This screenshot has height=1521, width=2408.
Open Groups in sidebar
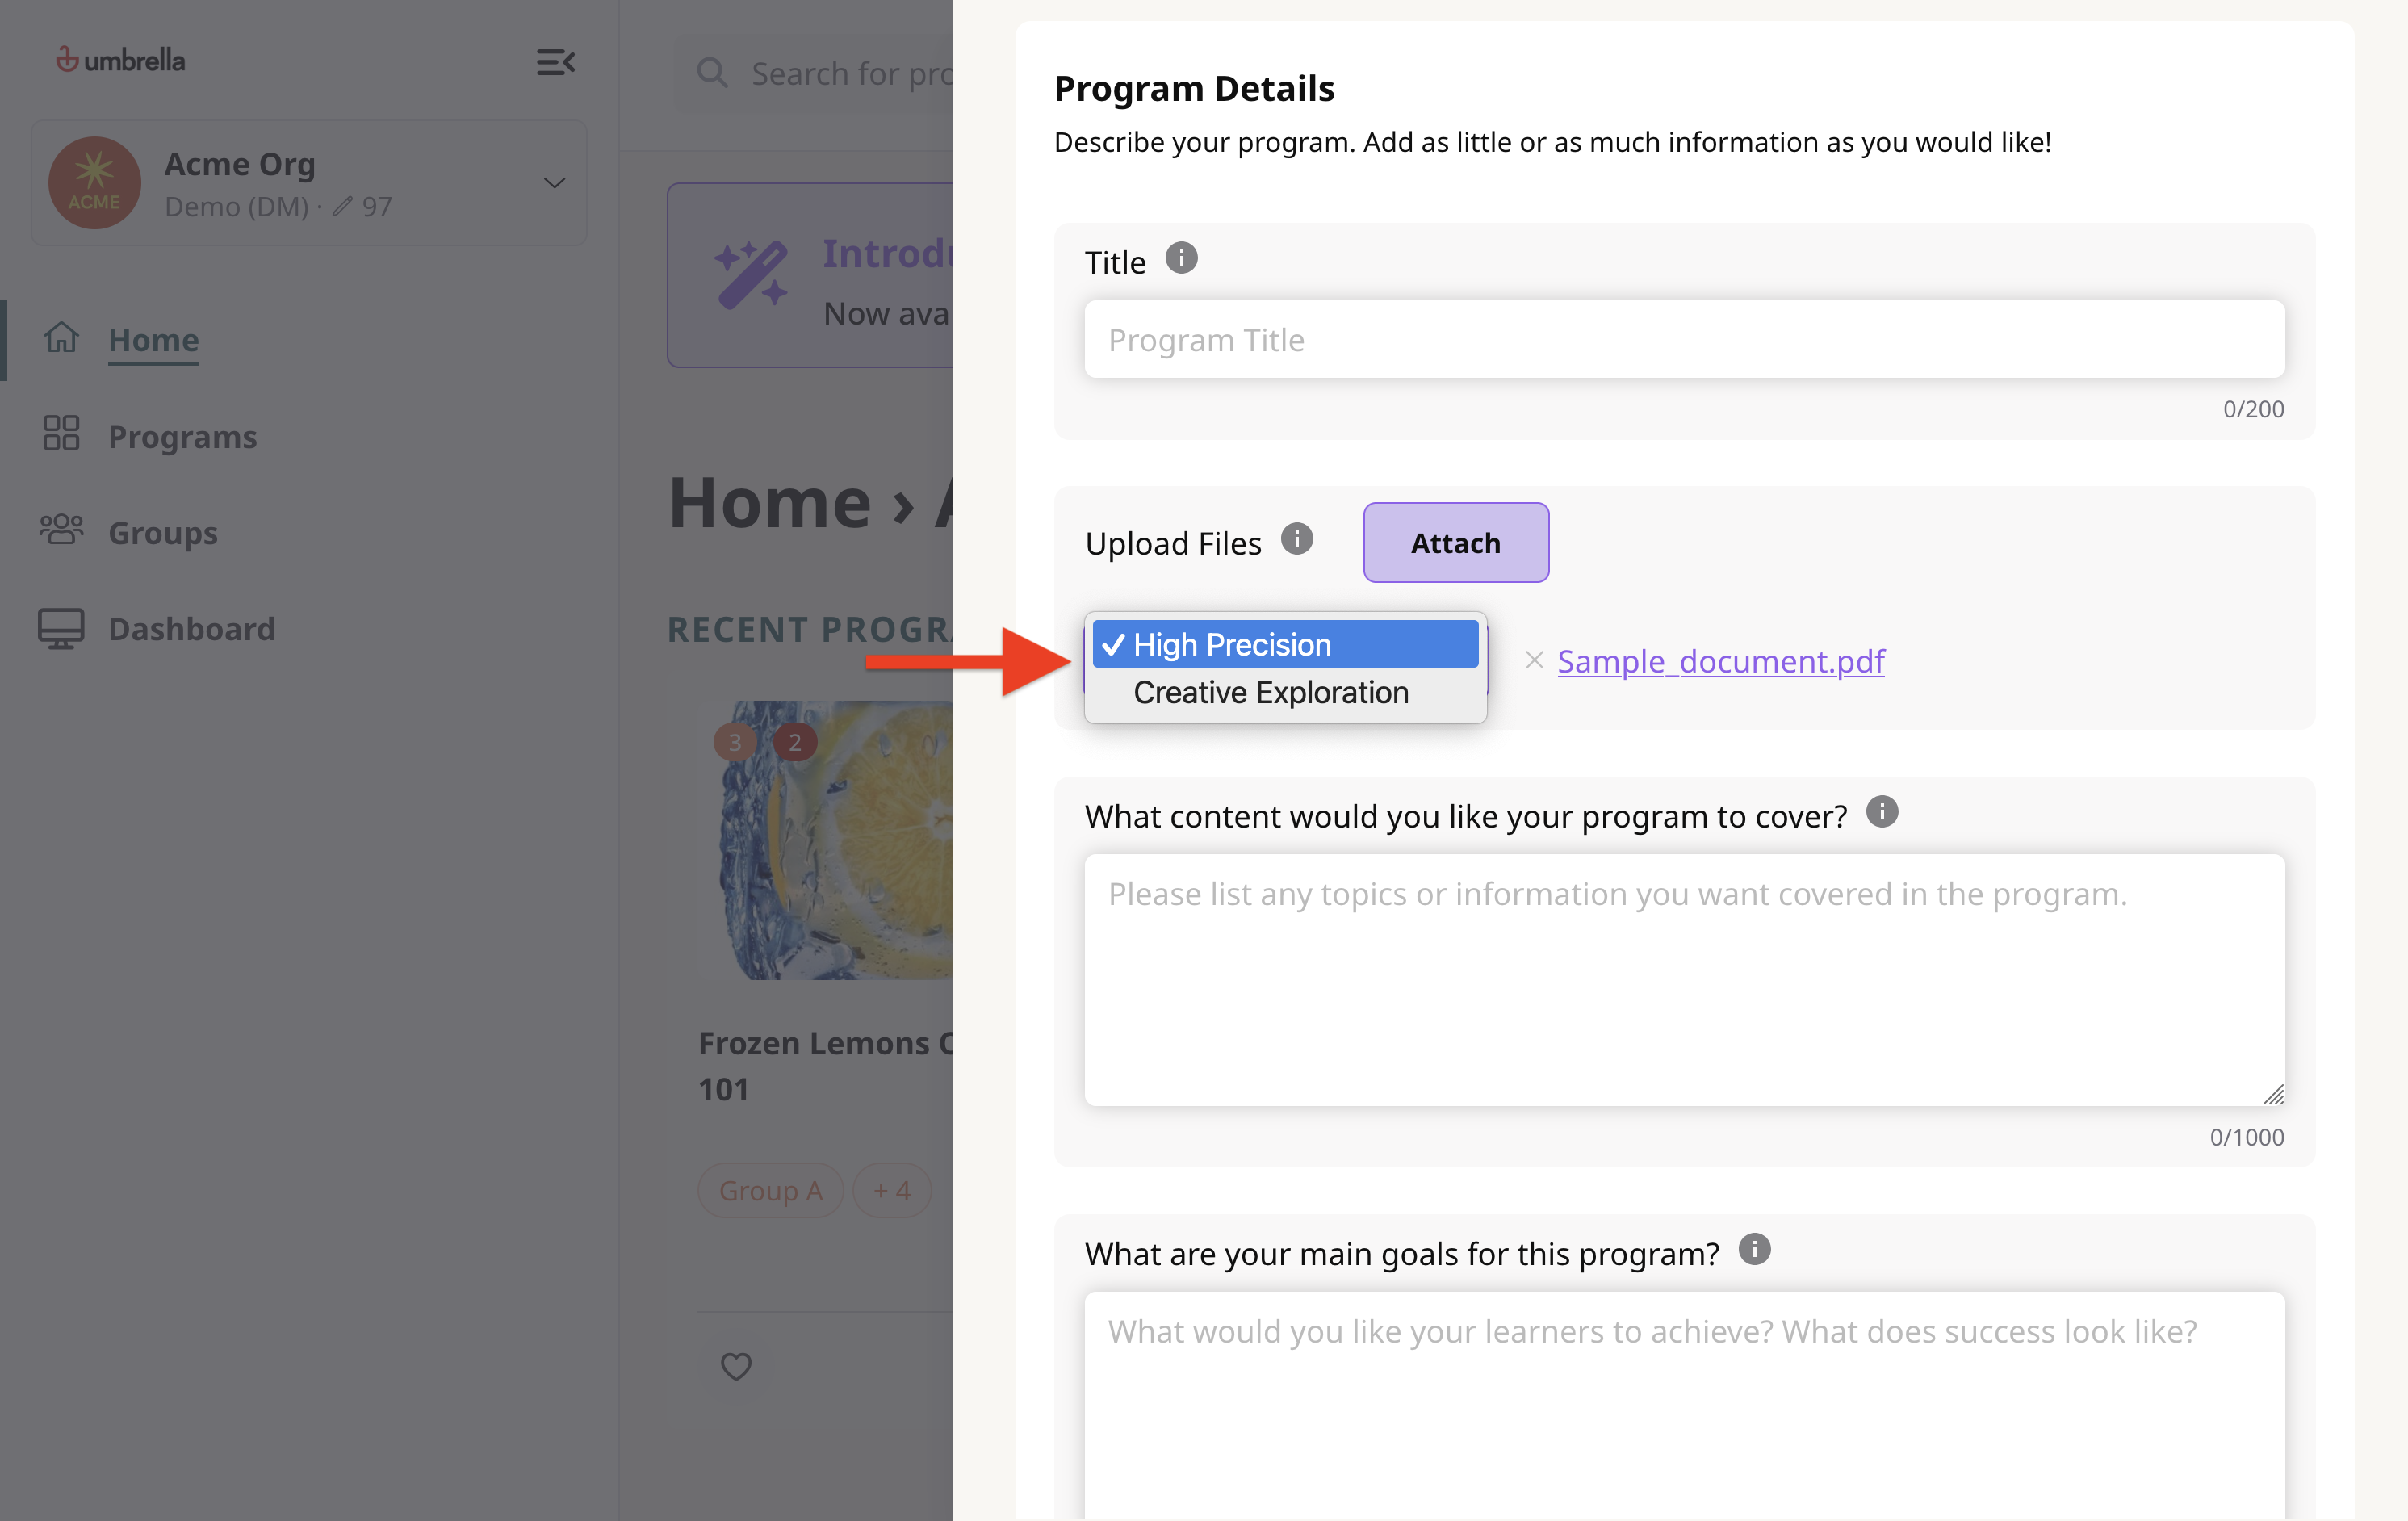[163, 533]
